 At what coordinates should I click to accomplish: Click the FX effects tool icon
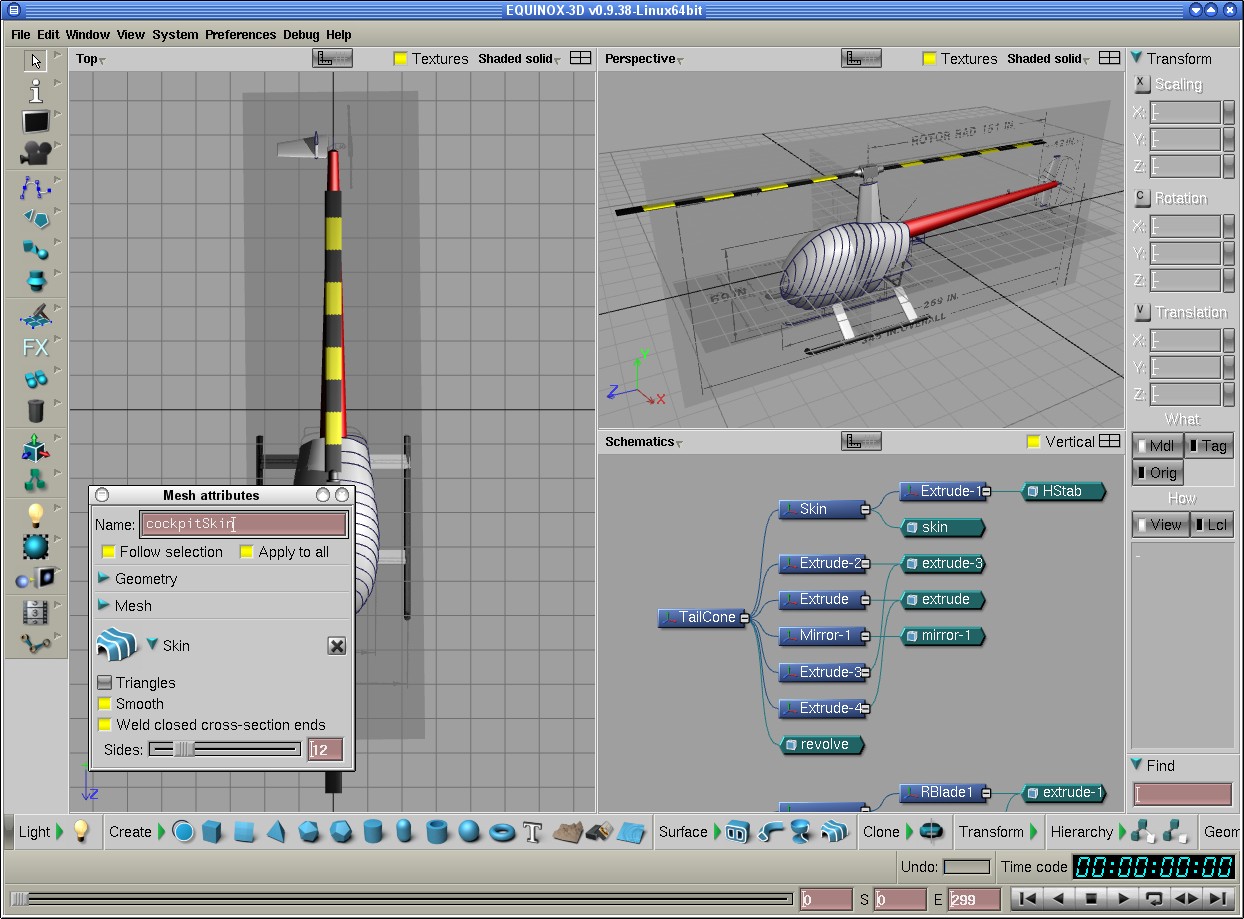[35, 348]
